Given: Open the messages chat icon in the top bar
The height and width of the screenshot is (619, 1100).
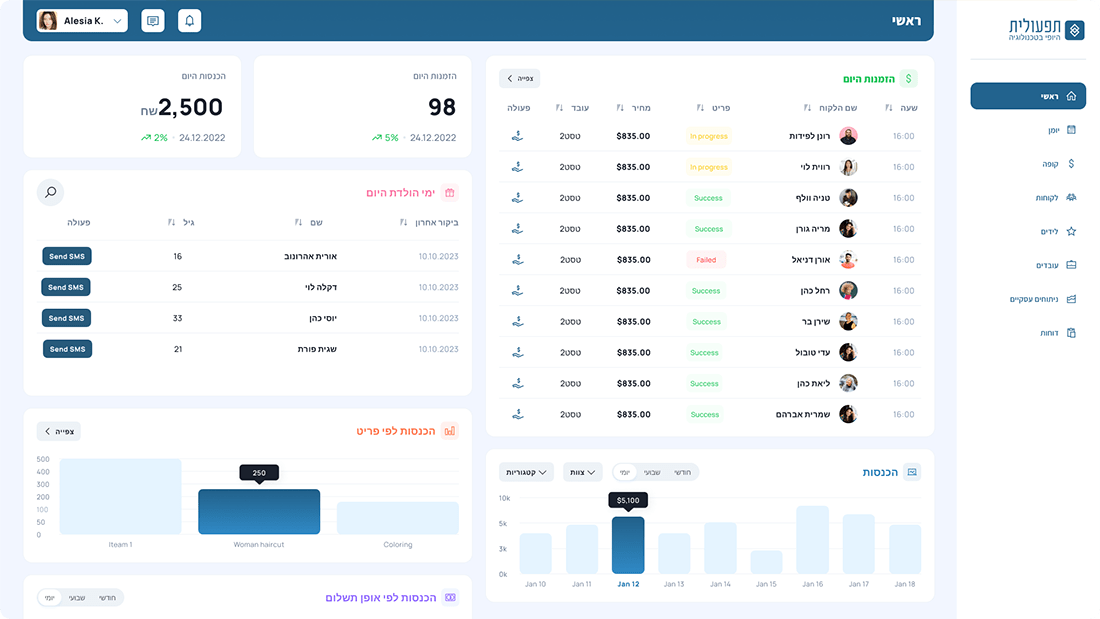Looking at the screenshot, I should click(x=153, y=21).
